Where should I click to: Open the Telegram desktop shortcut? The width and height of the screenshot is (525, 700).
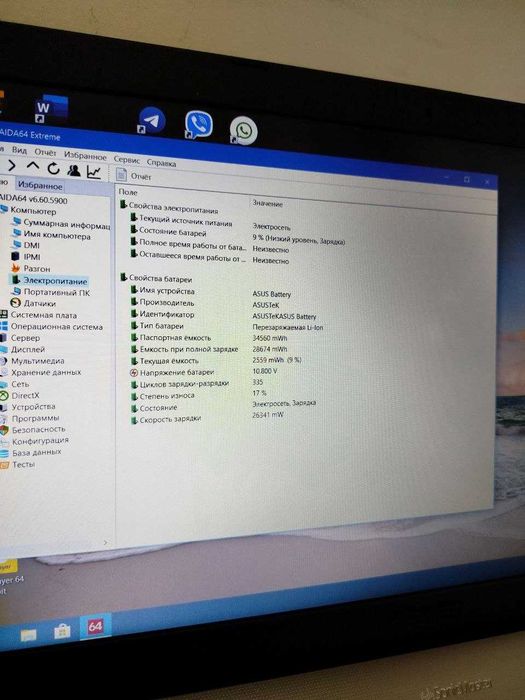(x=151, y=121)
